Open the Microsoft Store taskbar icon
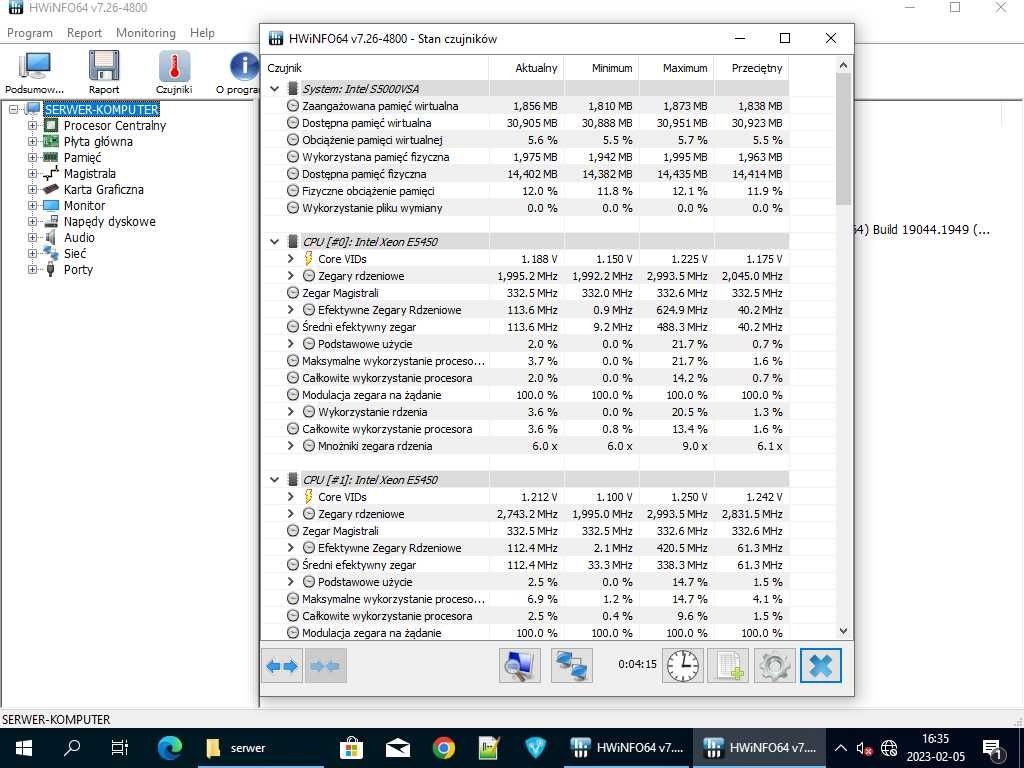Viewport: 1024px width, 768px height. [x=351, y=748]
